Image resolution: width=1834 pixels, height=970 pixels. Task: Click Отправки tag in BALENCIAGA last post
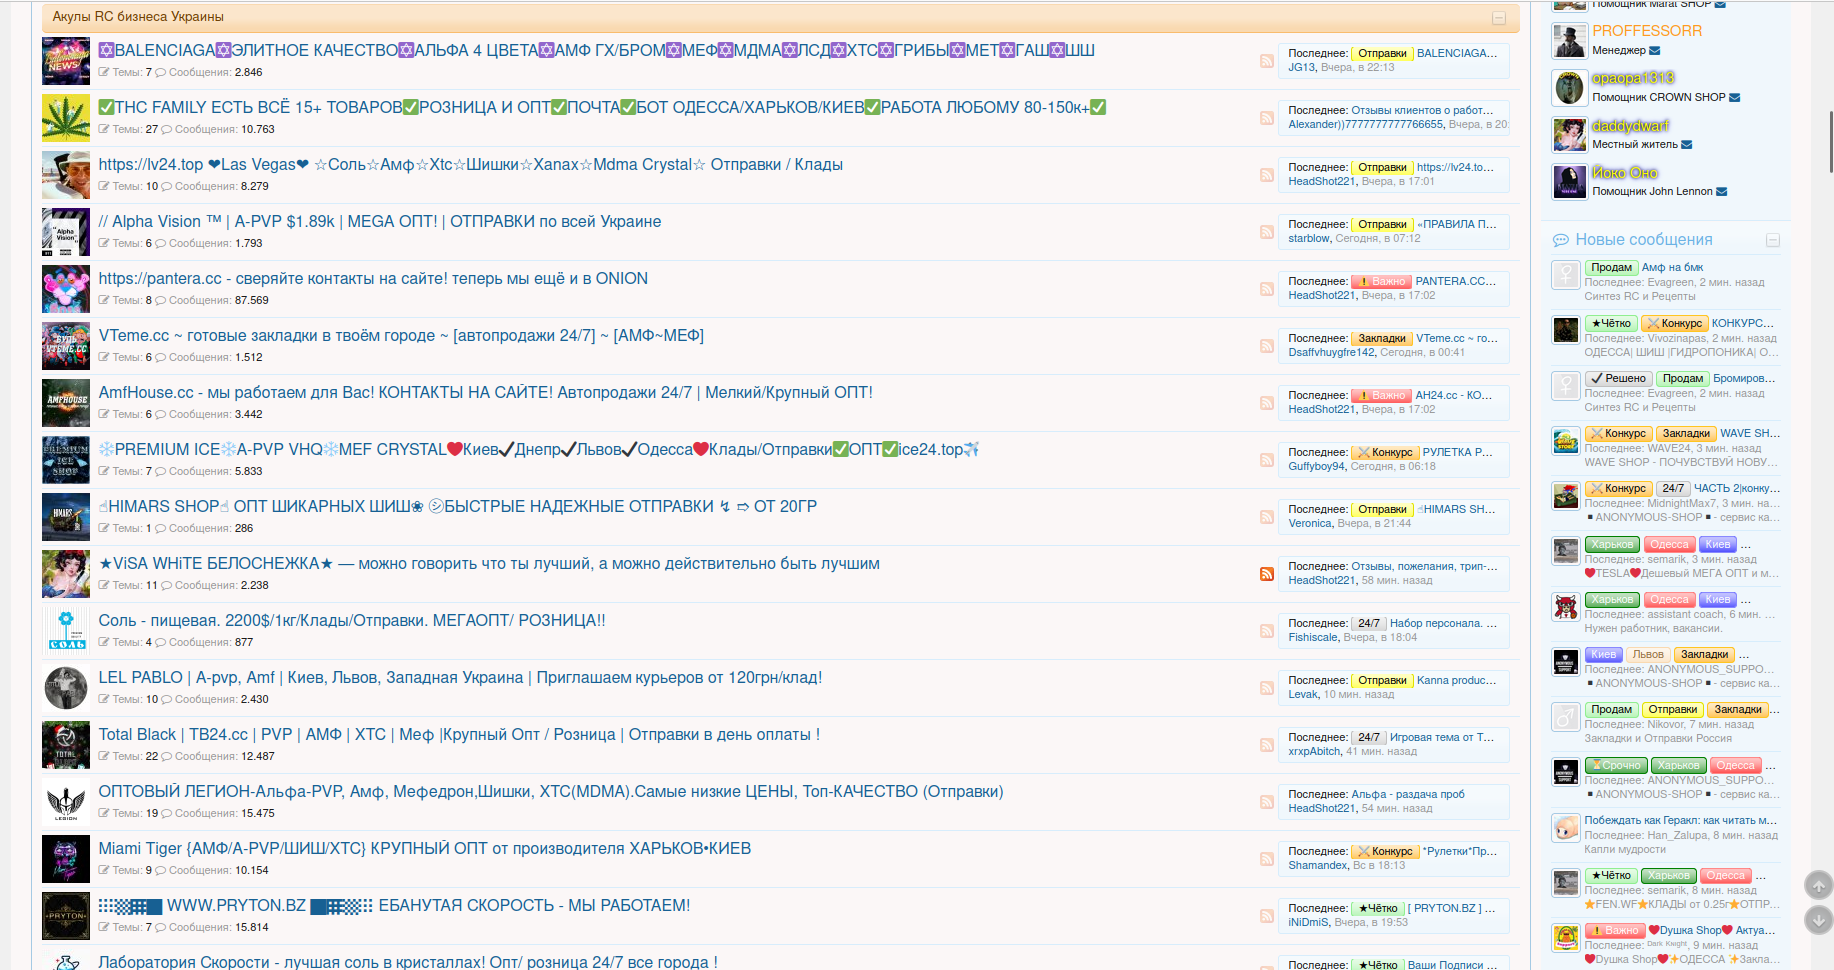[x=1382, y=54]
